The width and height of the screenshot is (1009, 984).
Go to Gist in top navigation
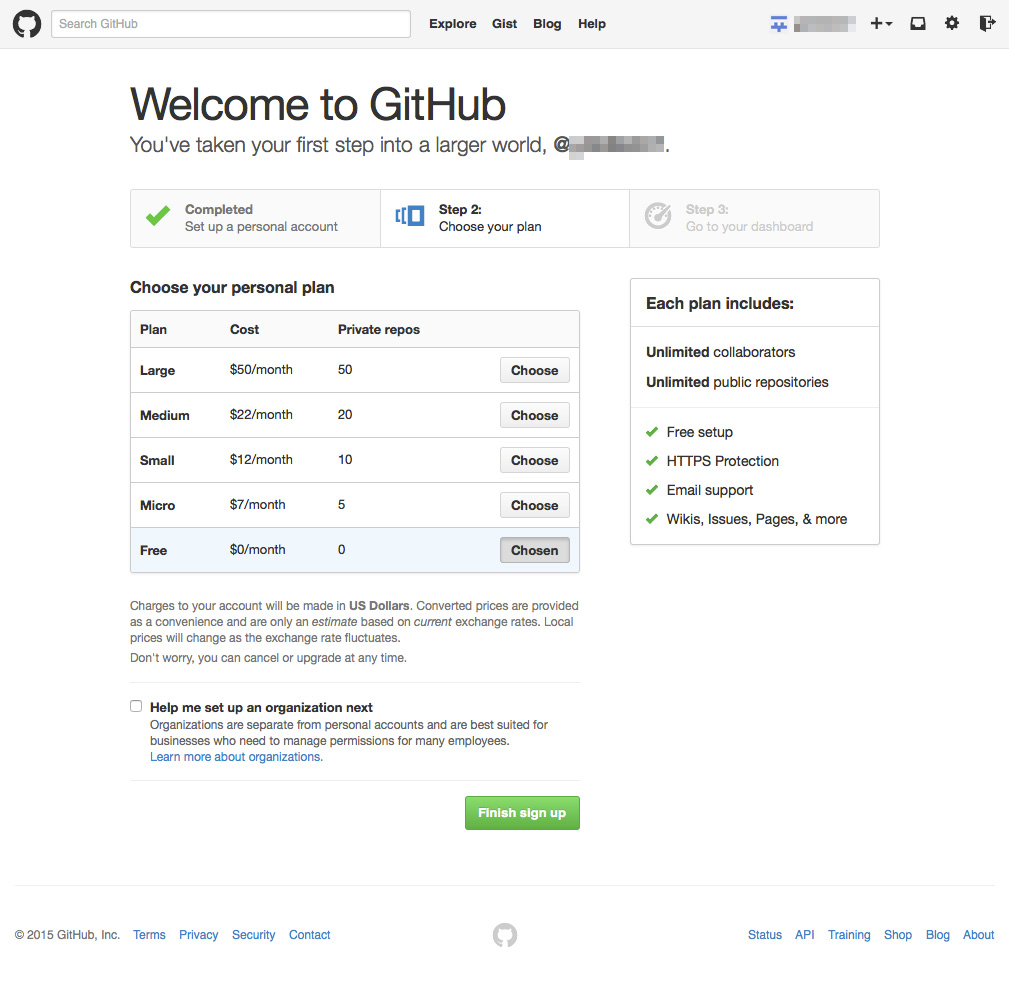[x=505, y=24]
